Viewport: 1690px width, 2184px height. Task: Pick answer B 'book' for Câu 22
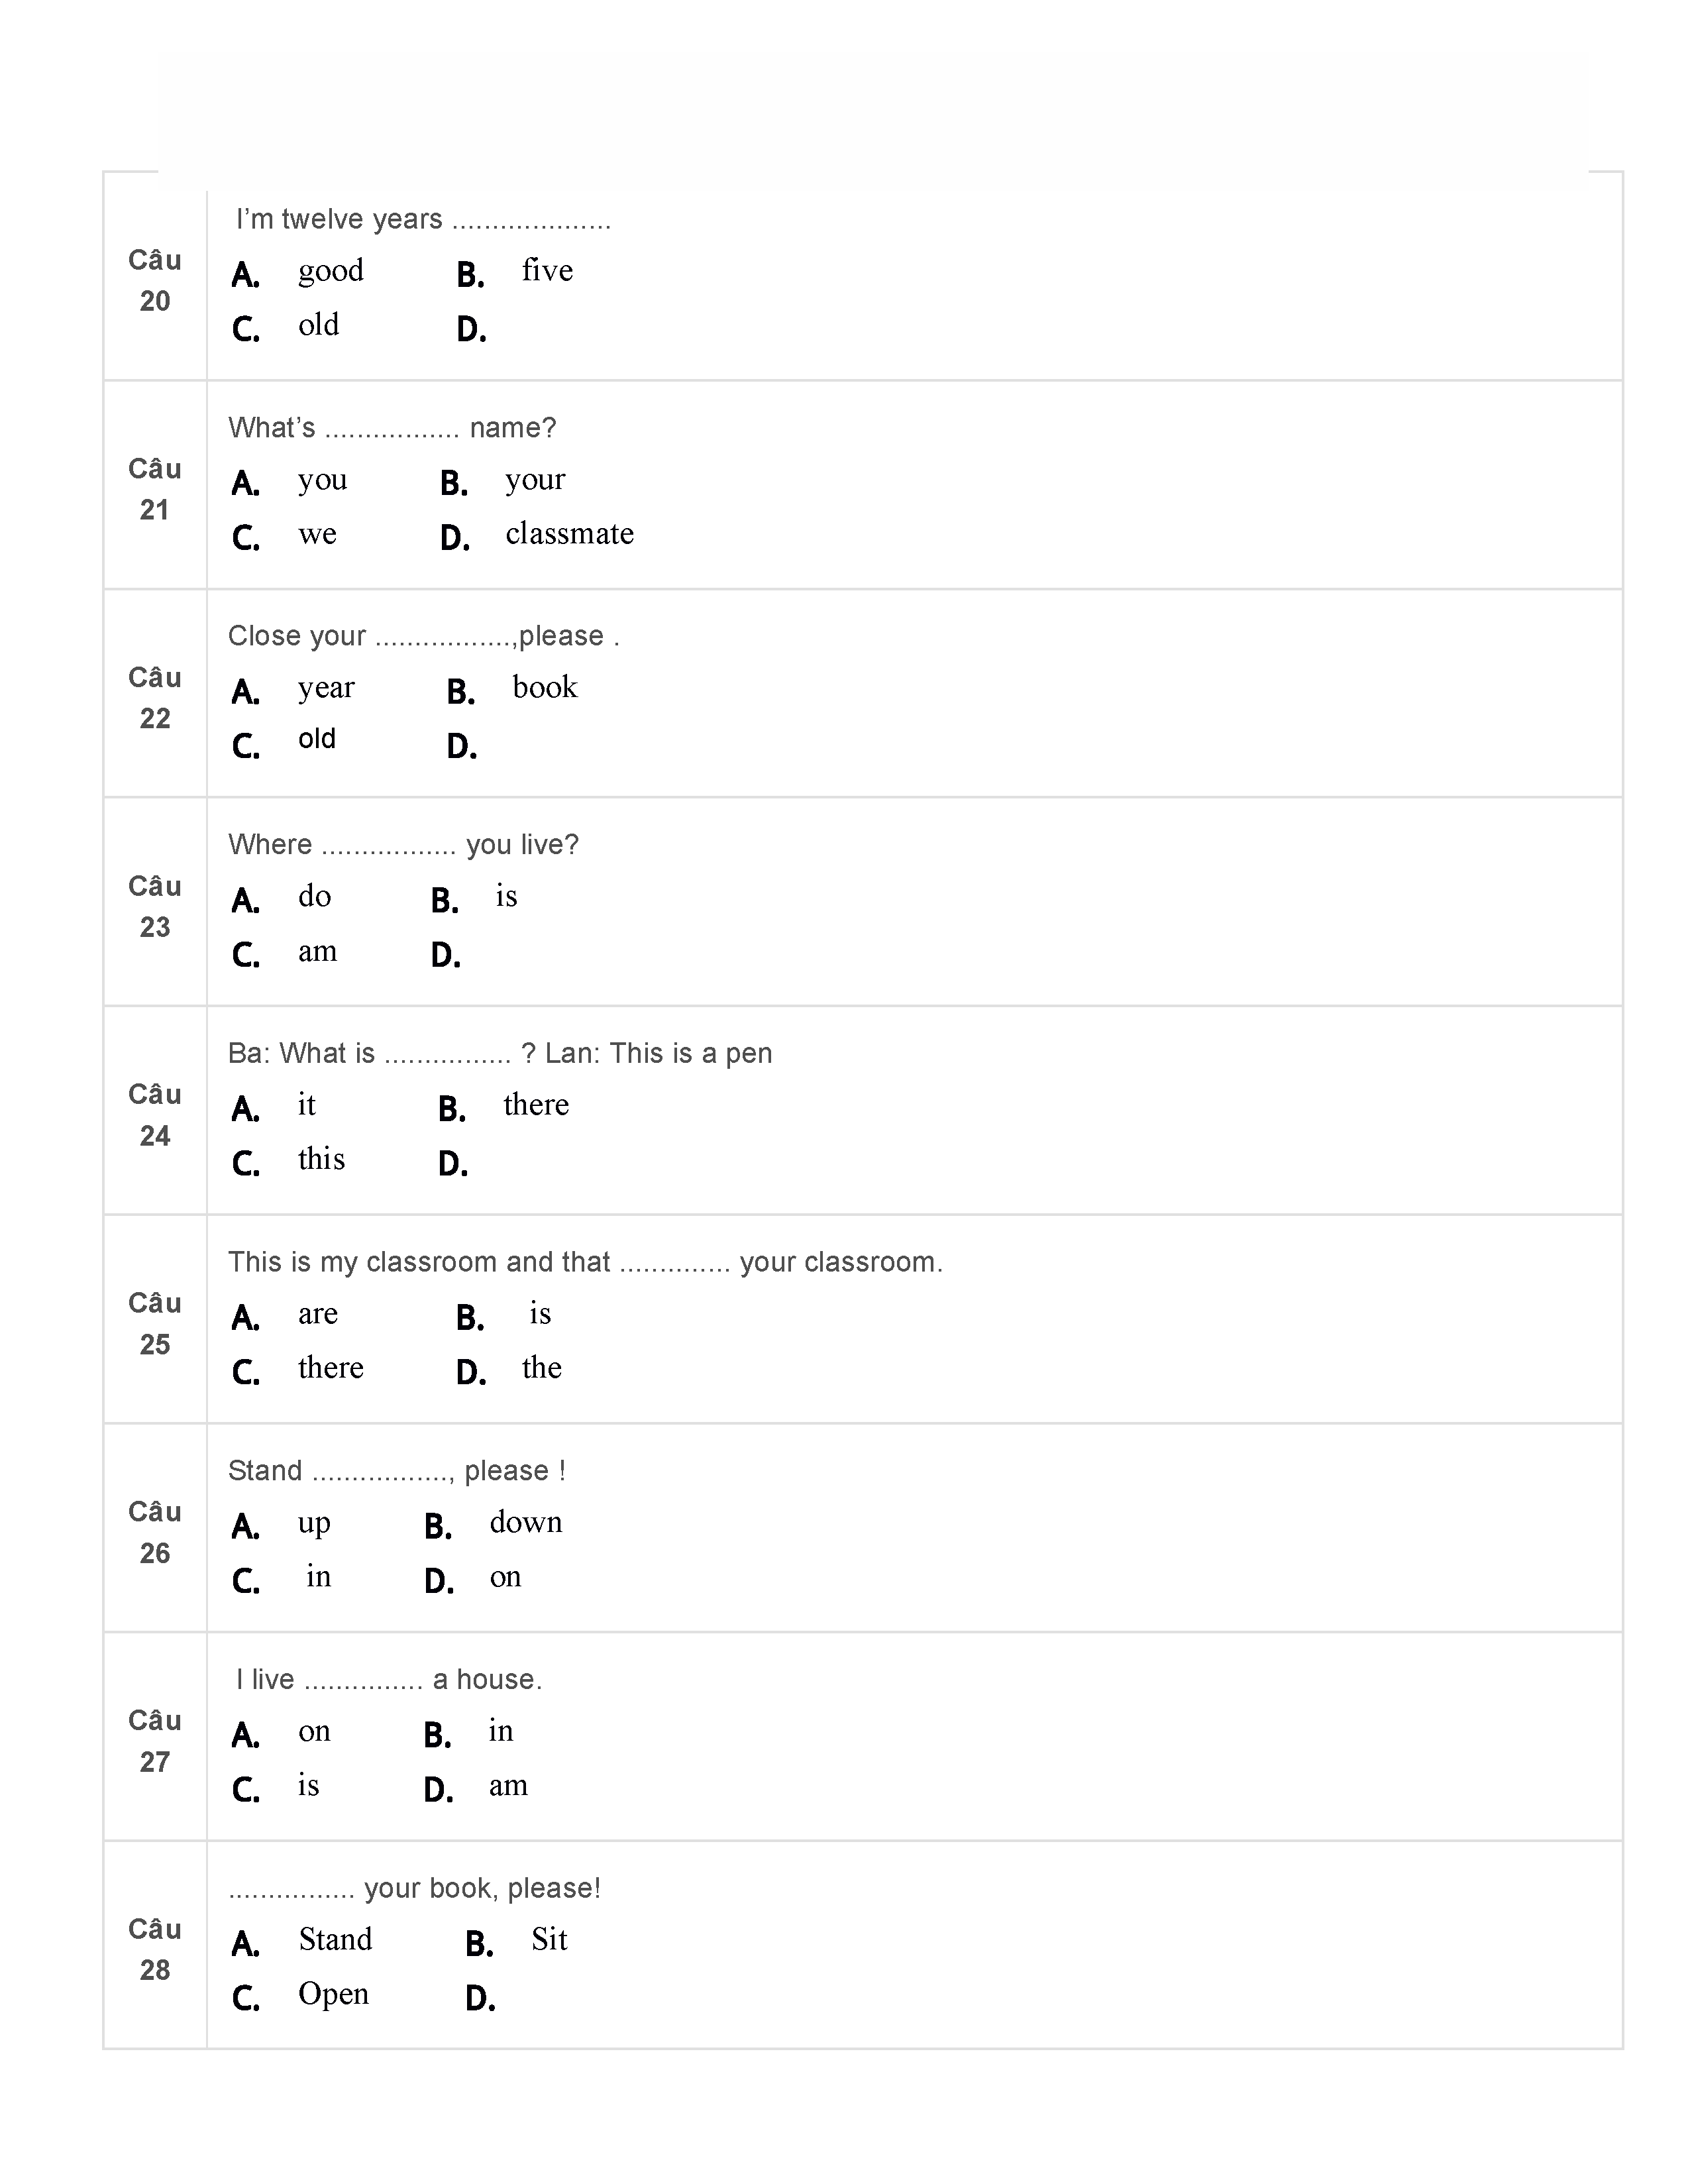tap(544, 688)
